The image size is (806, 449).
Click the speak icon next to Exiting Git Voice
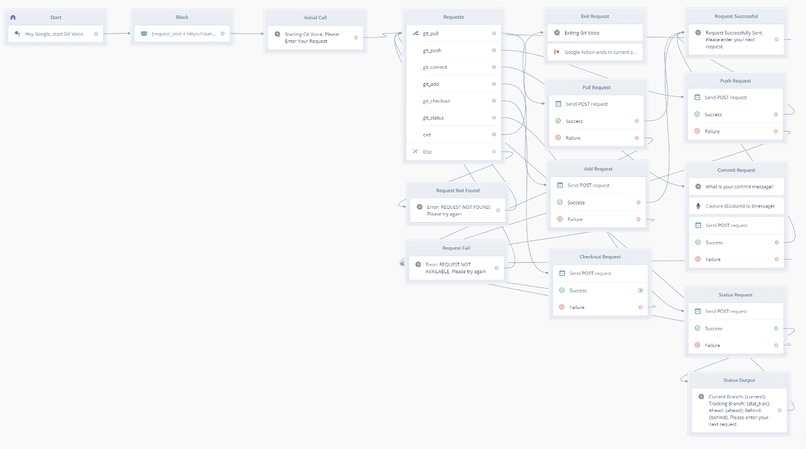point(557,32)
